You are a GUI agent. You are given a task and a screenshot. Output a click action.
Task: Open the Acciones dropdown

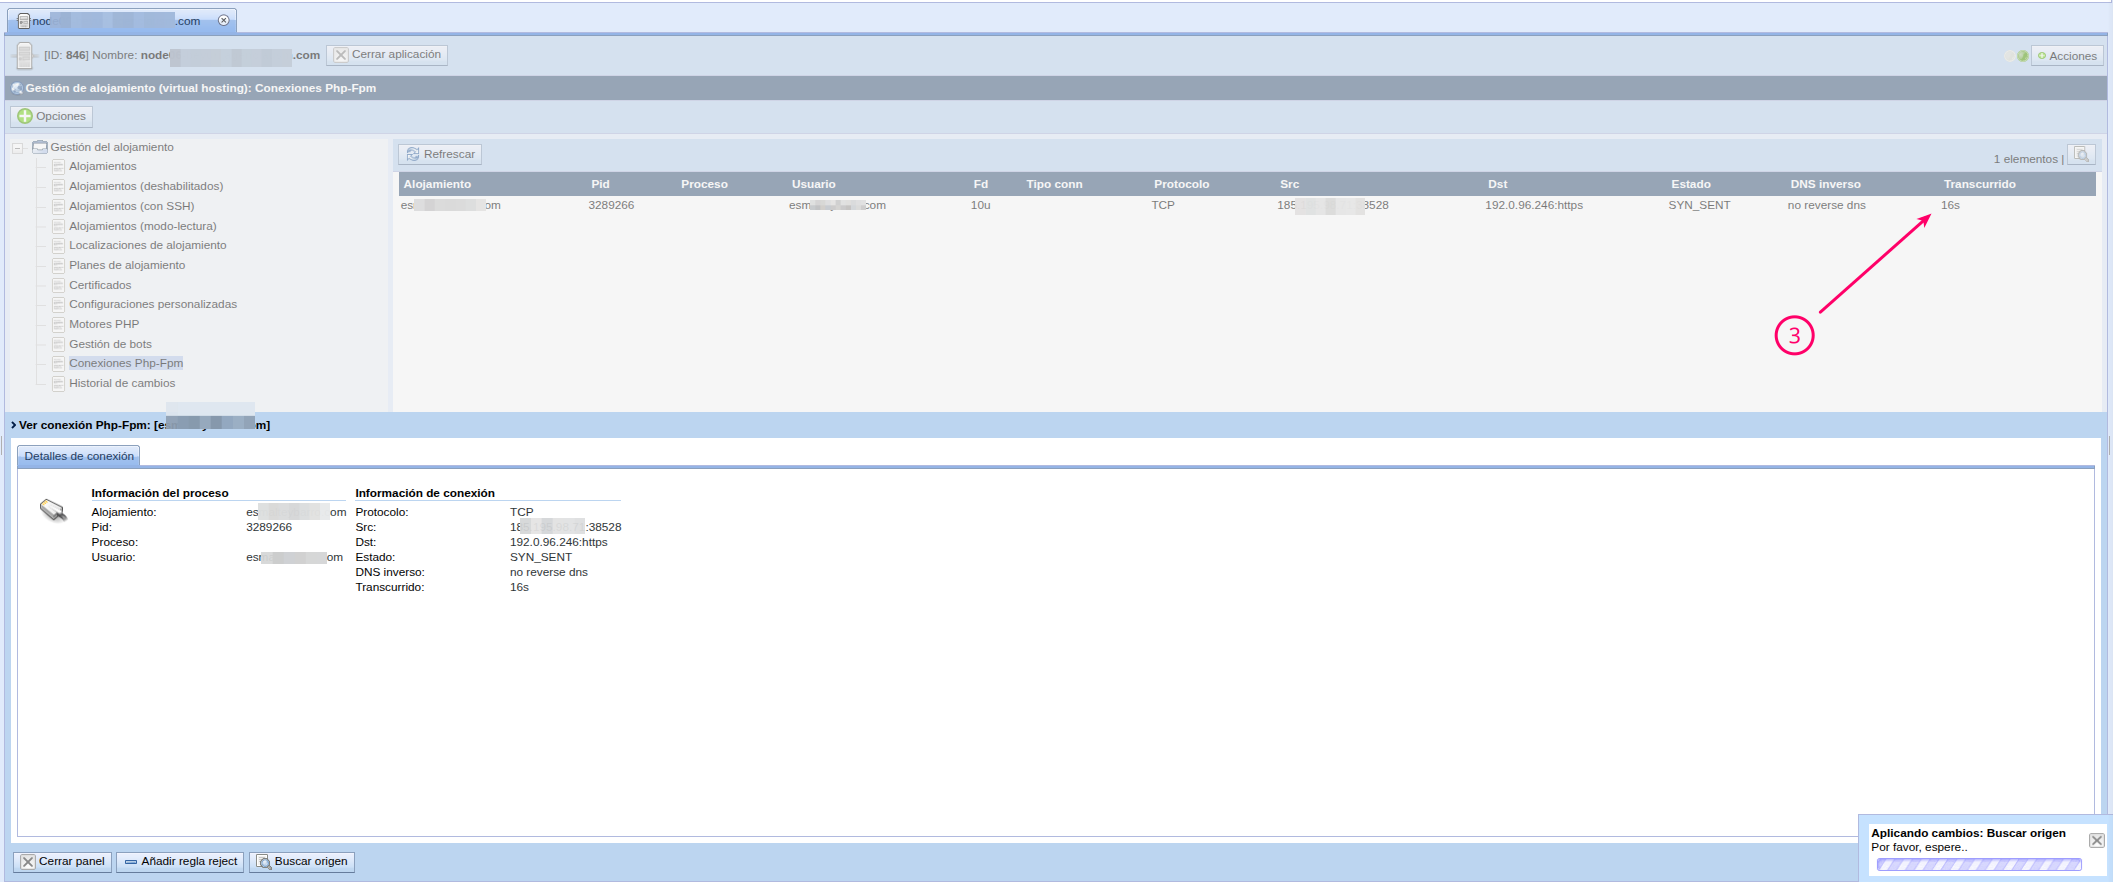point(2066,56)
